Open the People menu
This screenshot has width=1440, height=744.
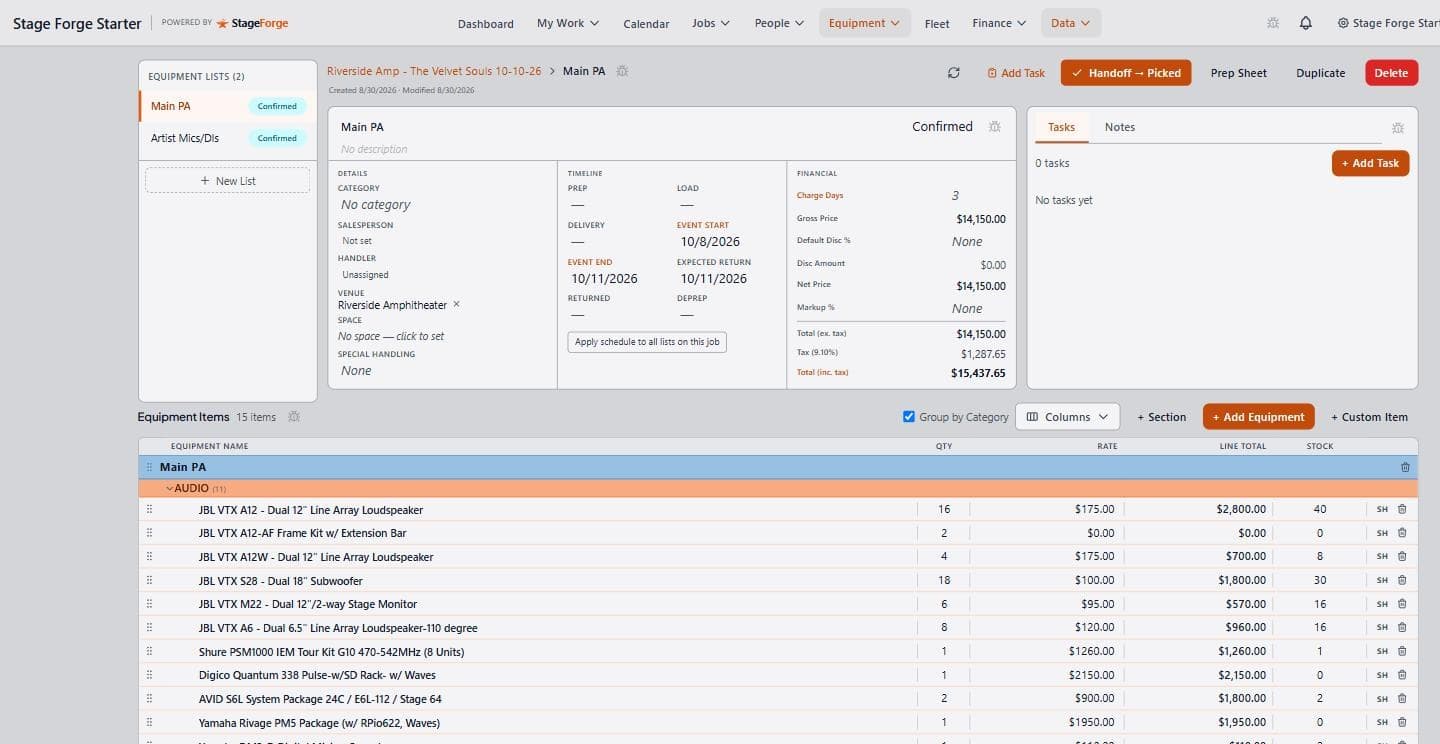coord(779,23)
